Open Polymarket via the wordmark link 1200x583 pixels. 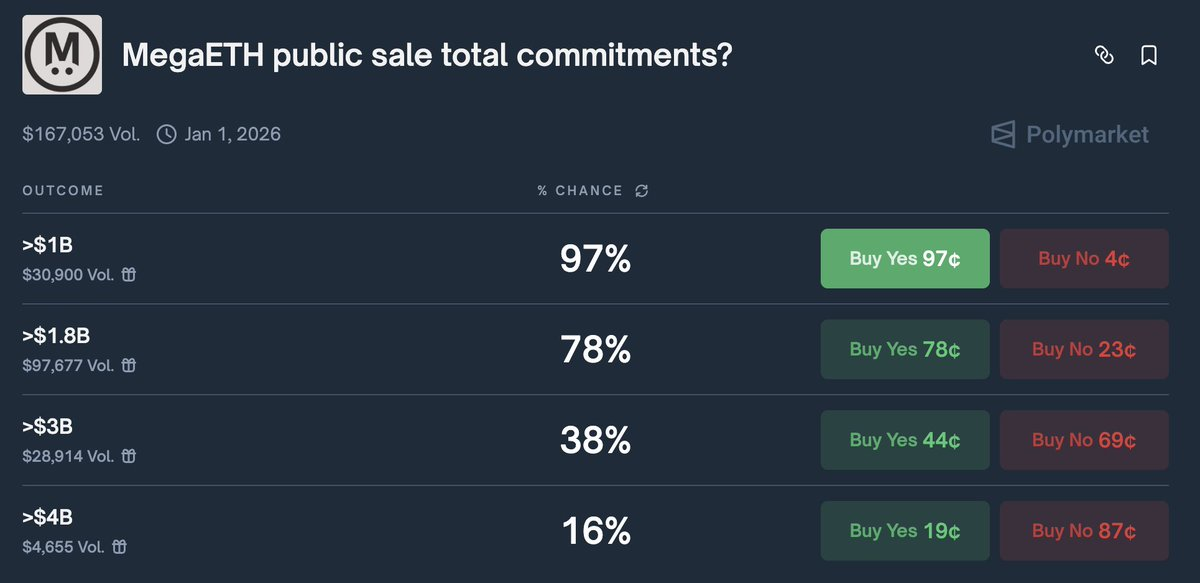pos(1086,134)
